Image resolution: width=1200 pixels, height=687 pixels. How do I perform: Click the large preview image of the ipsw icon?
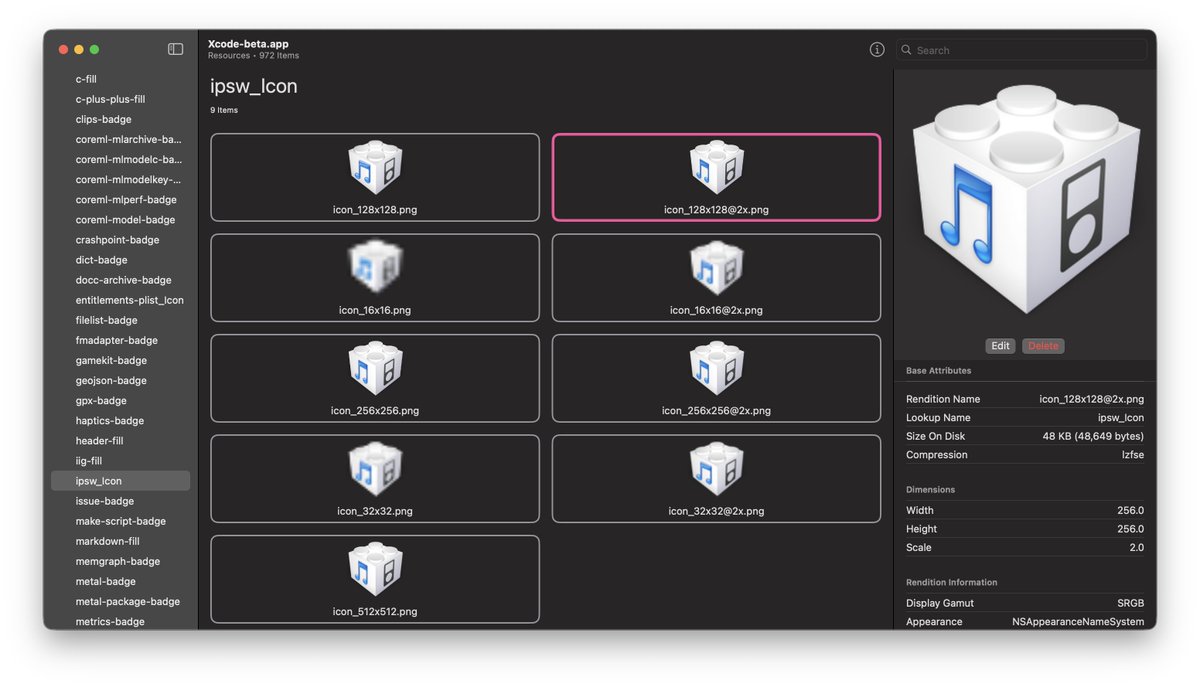point(1024,200)
